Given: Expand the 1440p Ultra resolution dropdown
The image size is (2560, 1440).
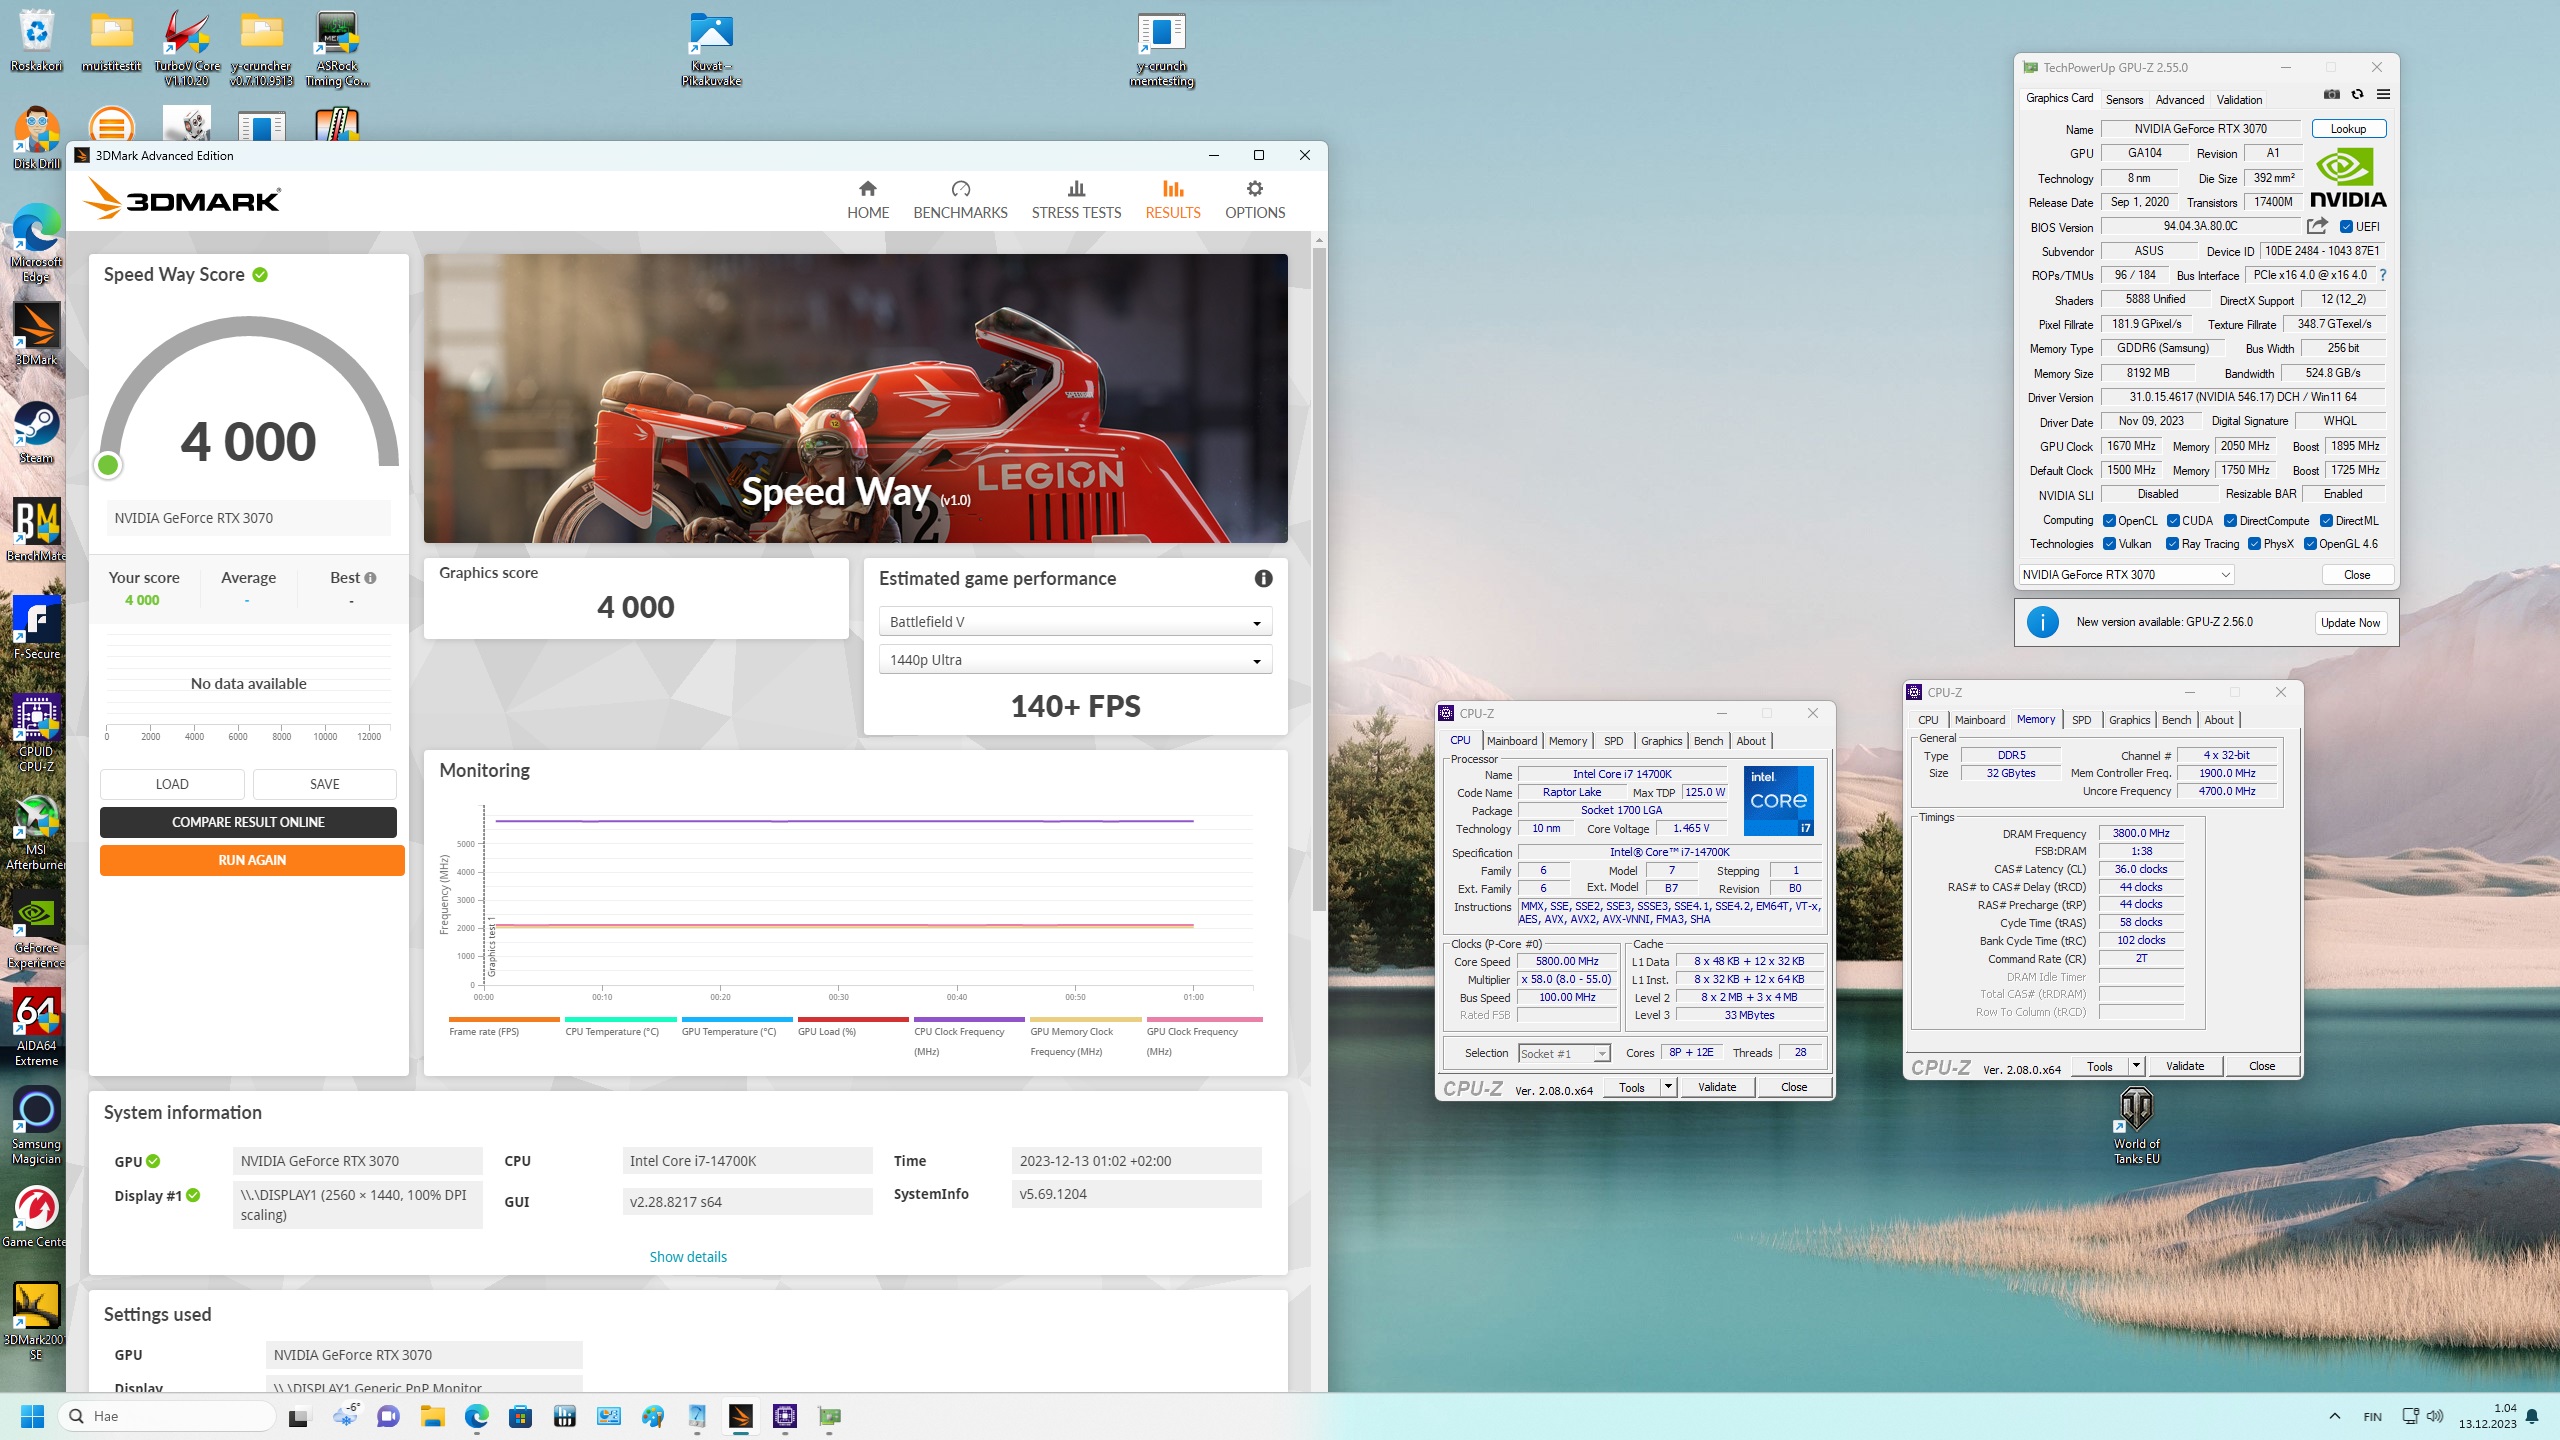Looking at the screenshot, I should coord(1075,660).
